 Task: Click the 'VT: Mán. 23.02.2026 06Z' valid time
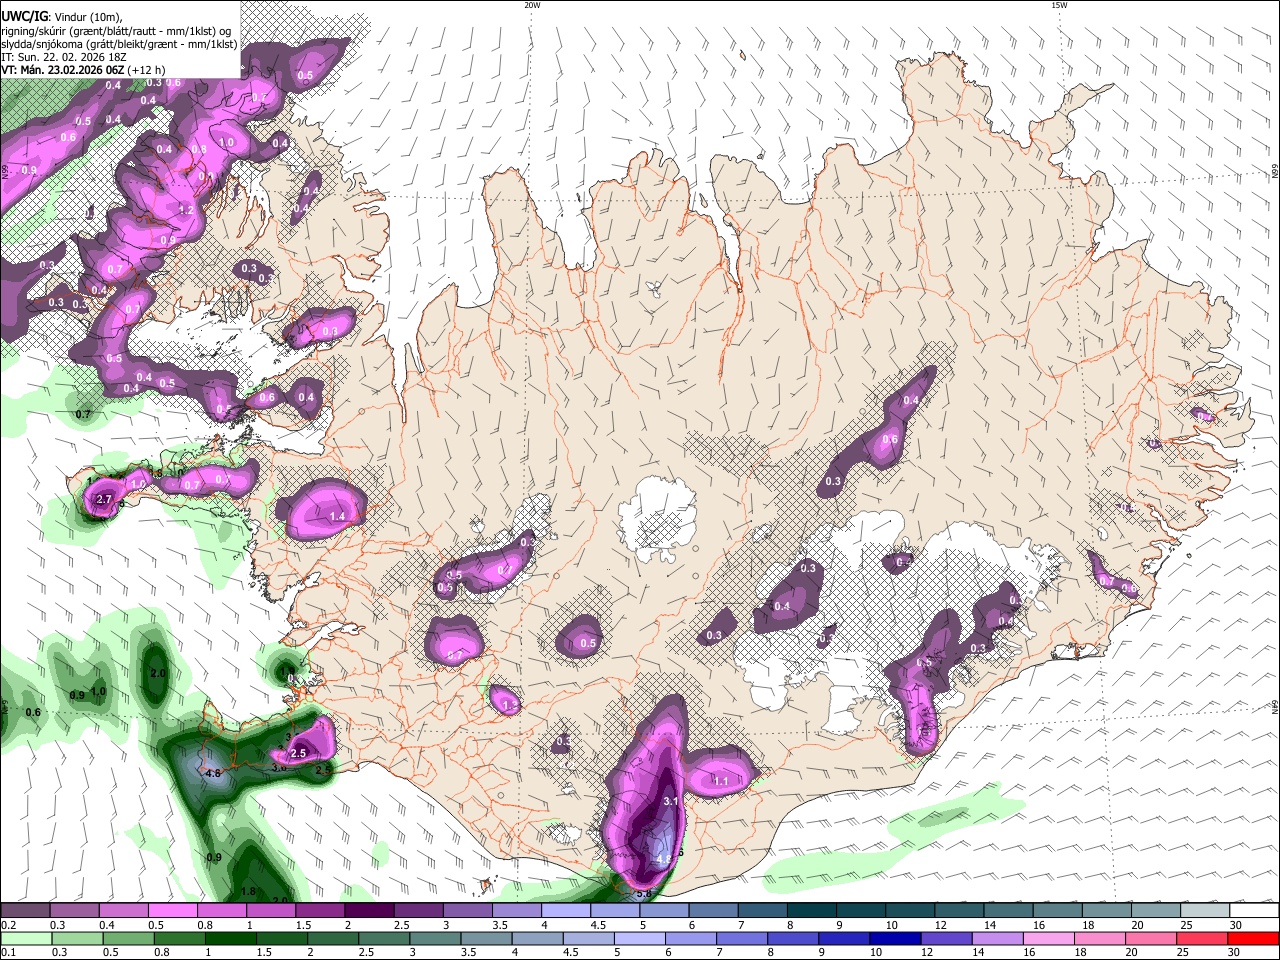pyautogui.click(x=62, y=70)
